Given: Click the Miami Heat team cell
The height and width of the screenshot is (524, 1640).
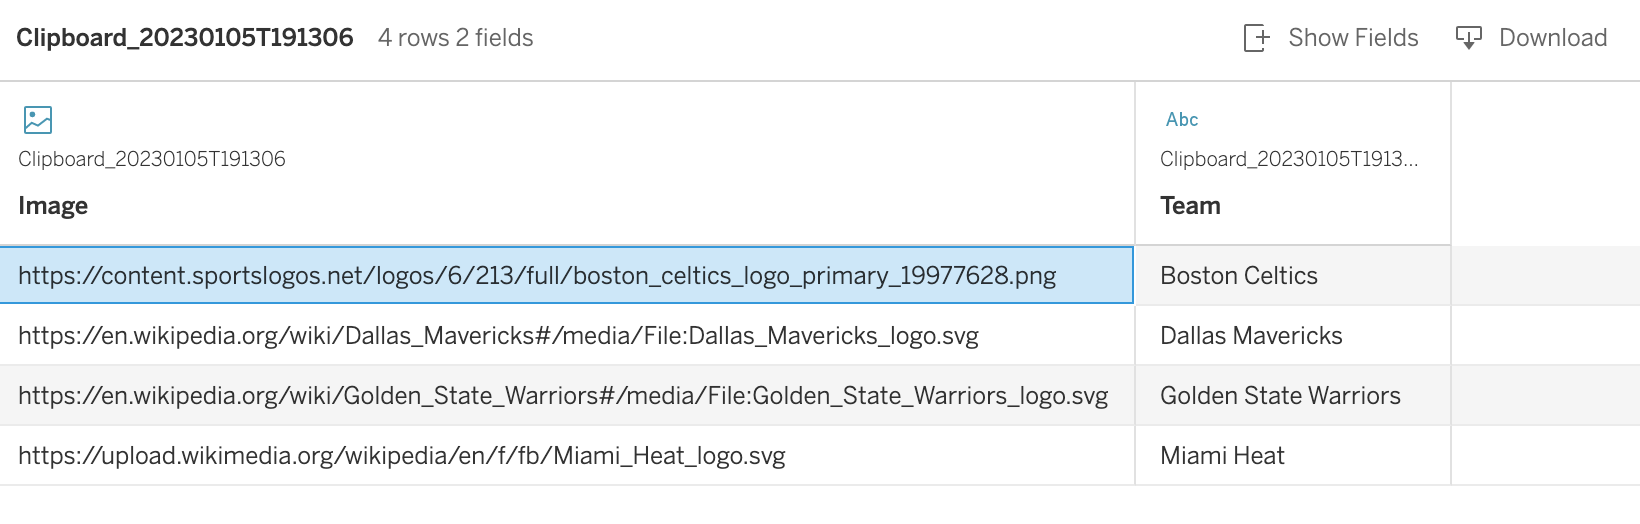Looking at the screenshot, I should 1222,456.
